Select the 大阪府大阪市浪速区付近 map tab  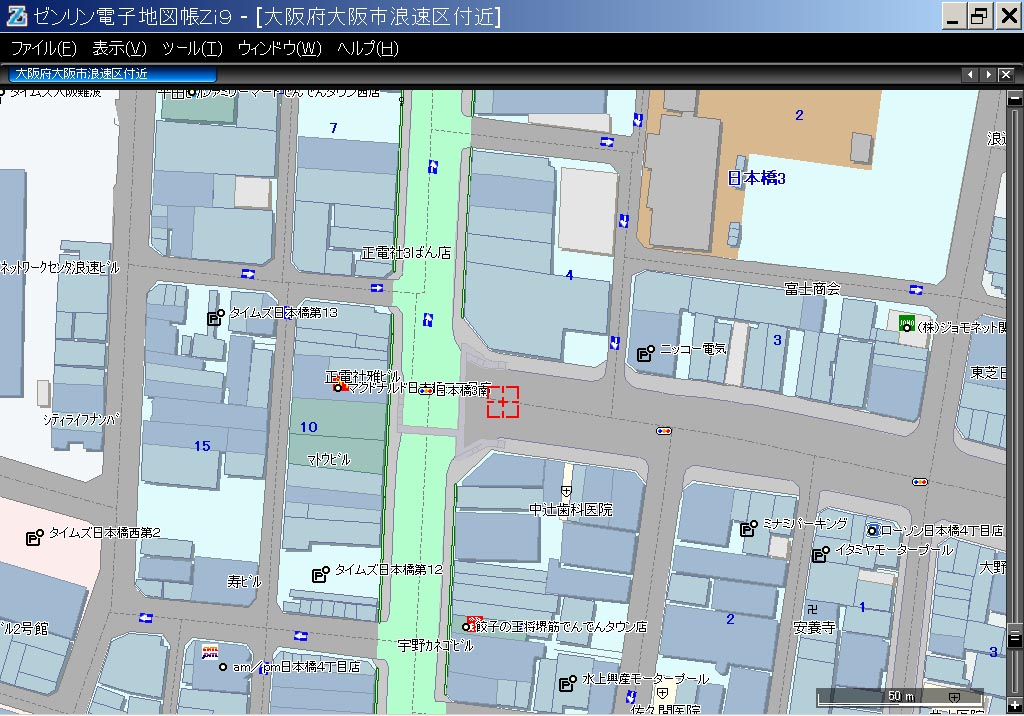tap(111, 74)
